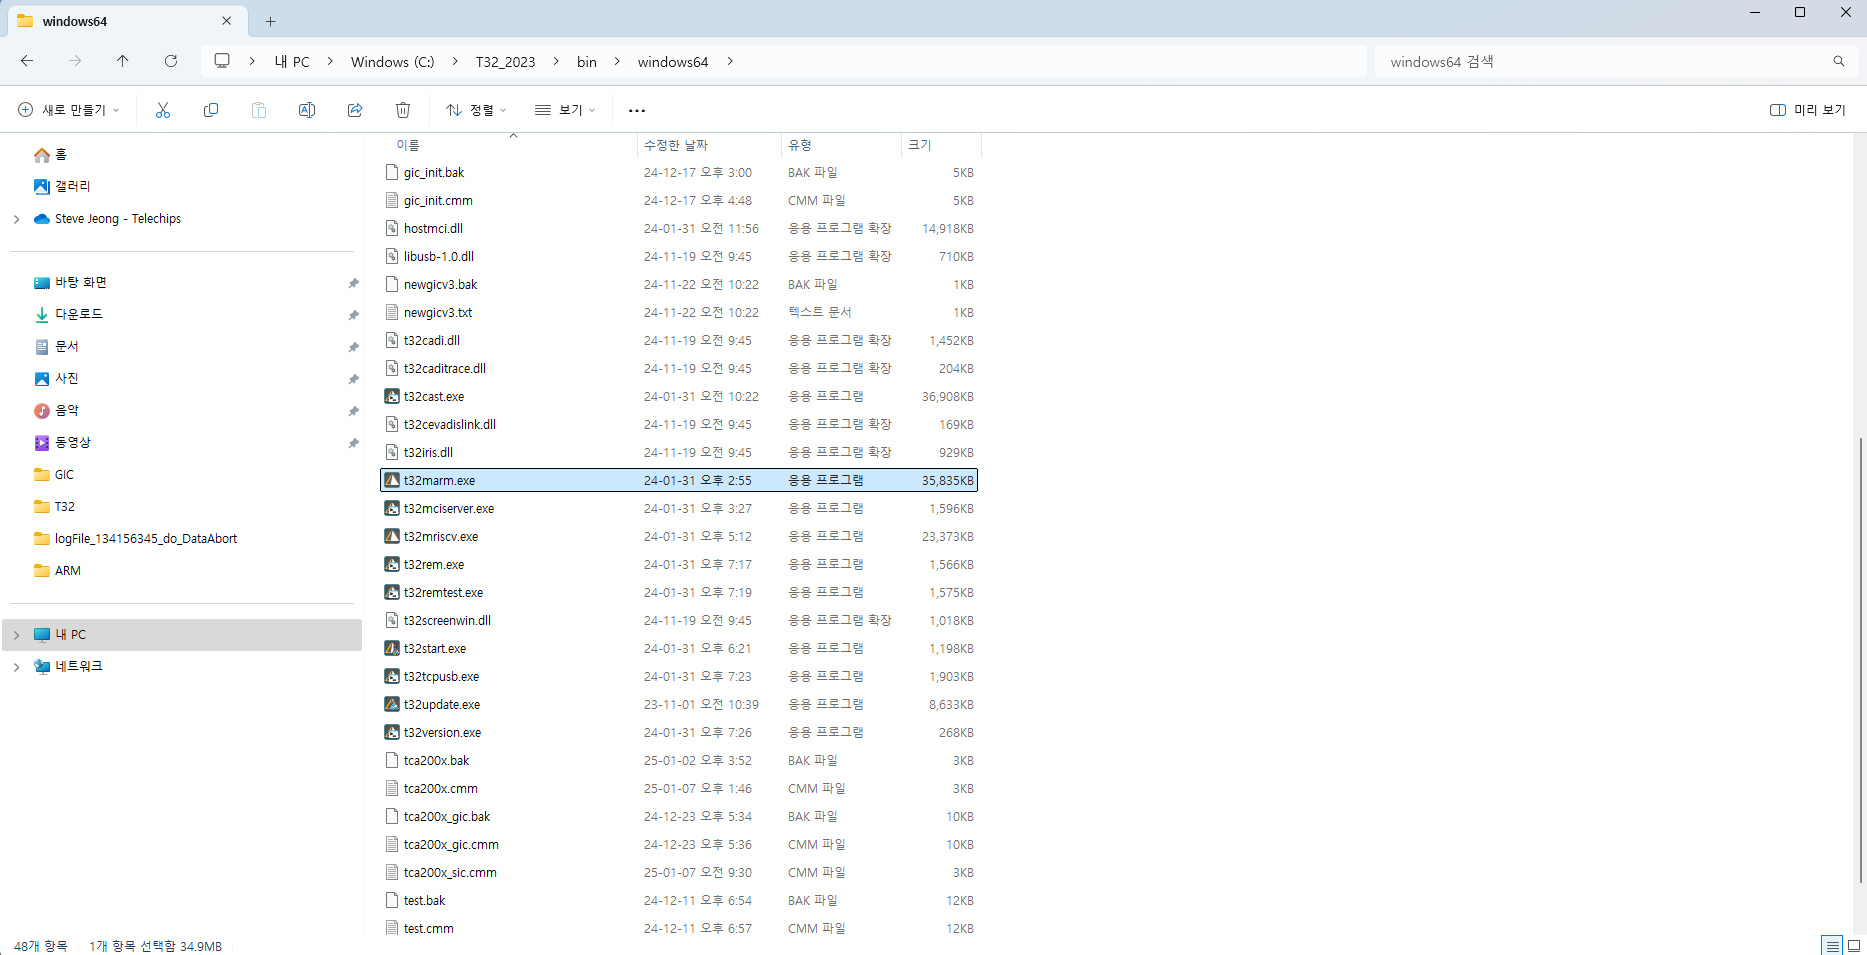
Task: Open a new tab with plus button
Action: pyautogui.click(x=270, y=21)
